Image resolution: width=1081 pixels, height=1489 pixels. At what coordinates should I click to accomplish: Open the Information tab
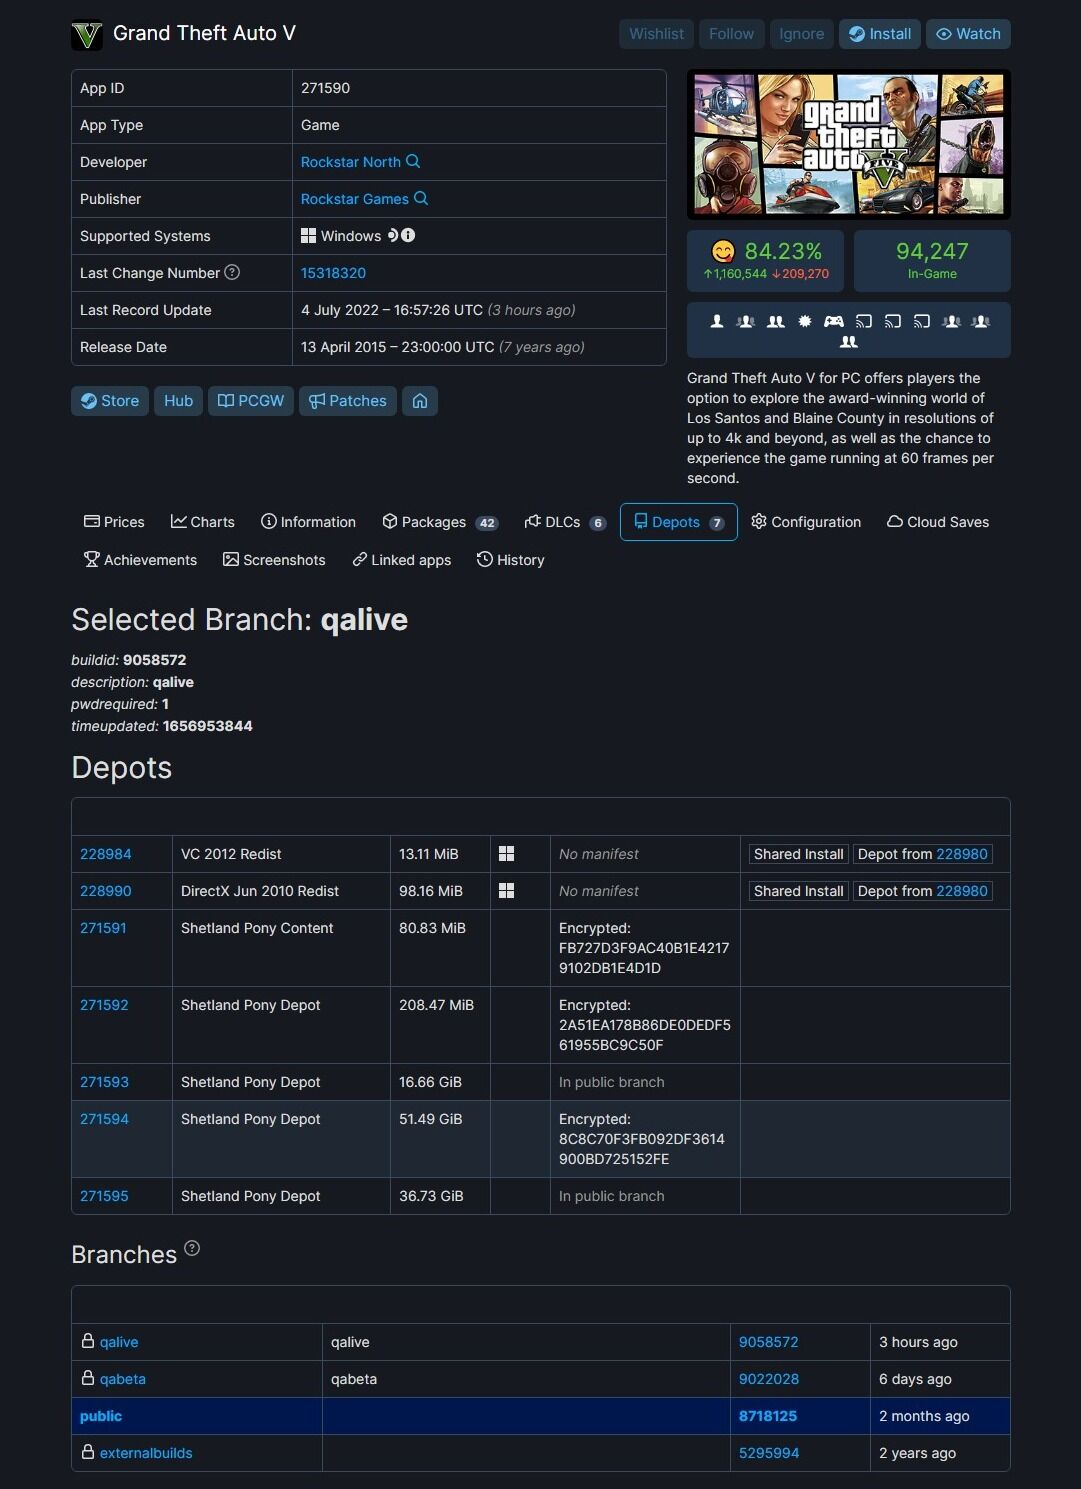point(308,522)
